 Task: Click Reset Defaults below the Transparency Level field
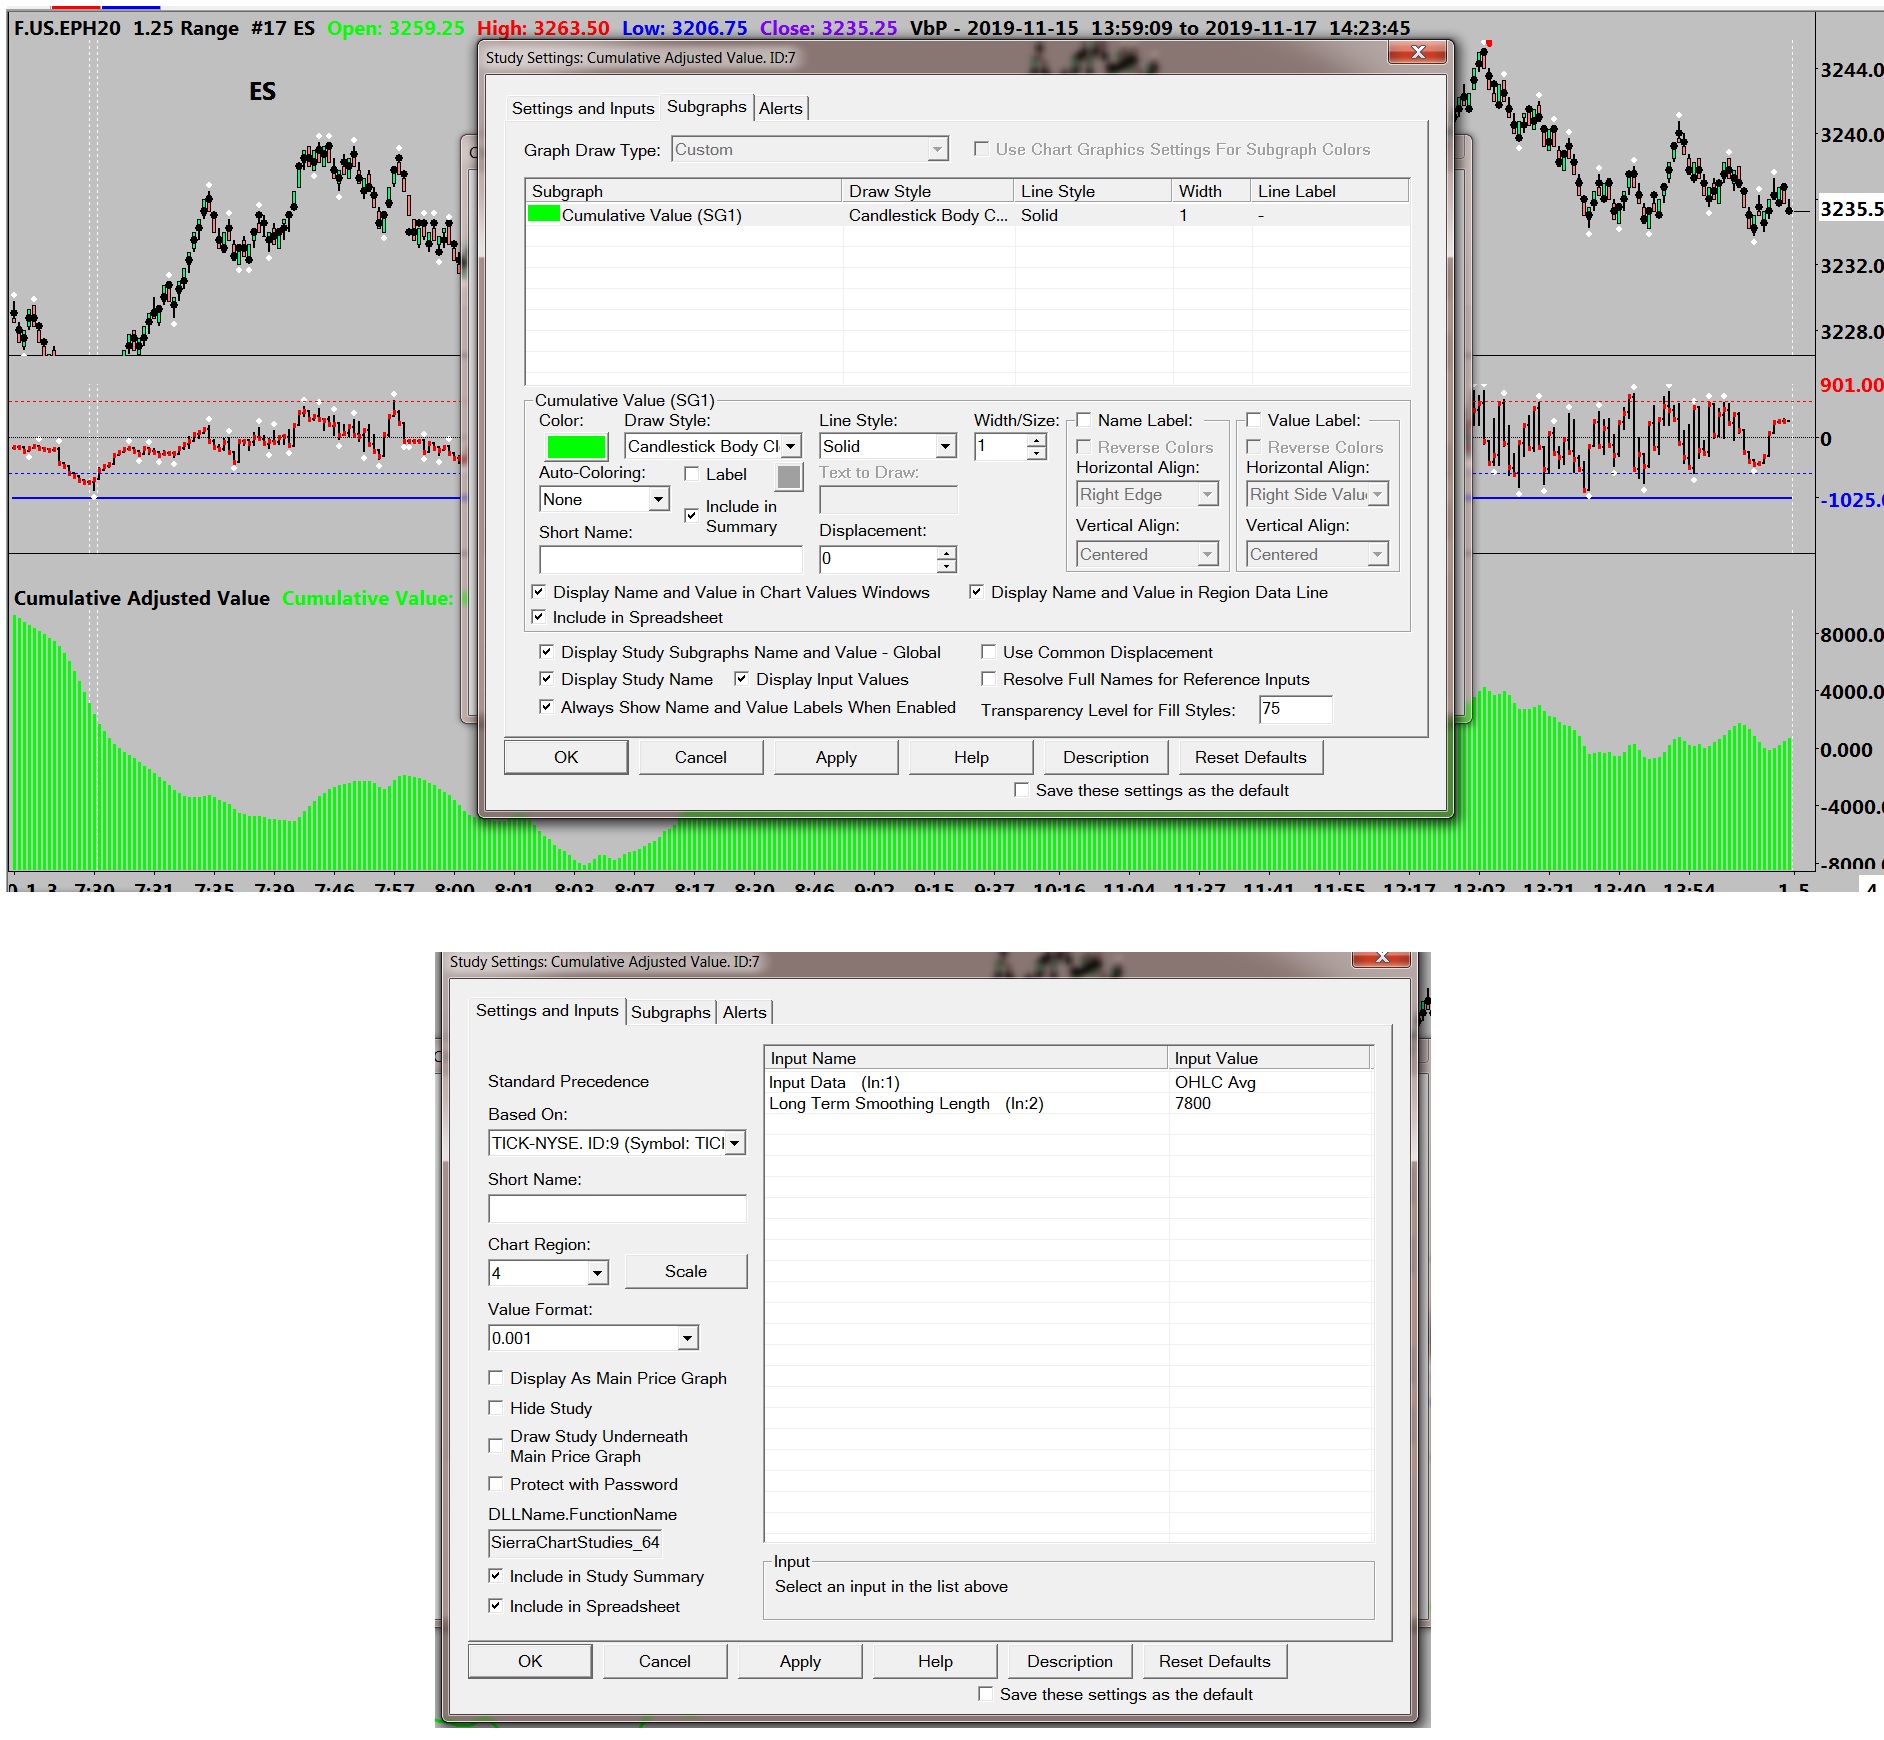point(1250,757)
